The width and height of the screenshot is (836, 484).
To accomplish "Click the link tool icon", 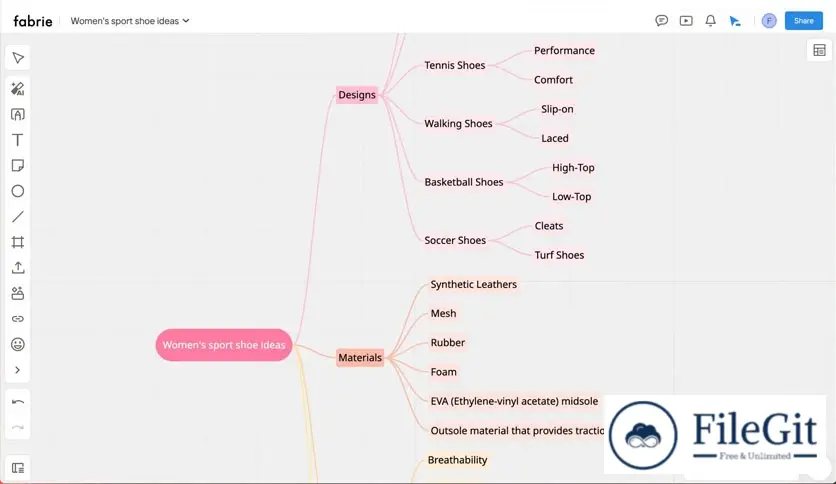I will click(x=18, y=319).
